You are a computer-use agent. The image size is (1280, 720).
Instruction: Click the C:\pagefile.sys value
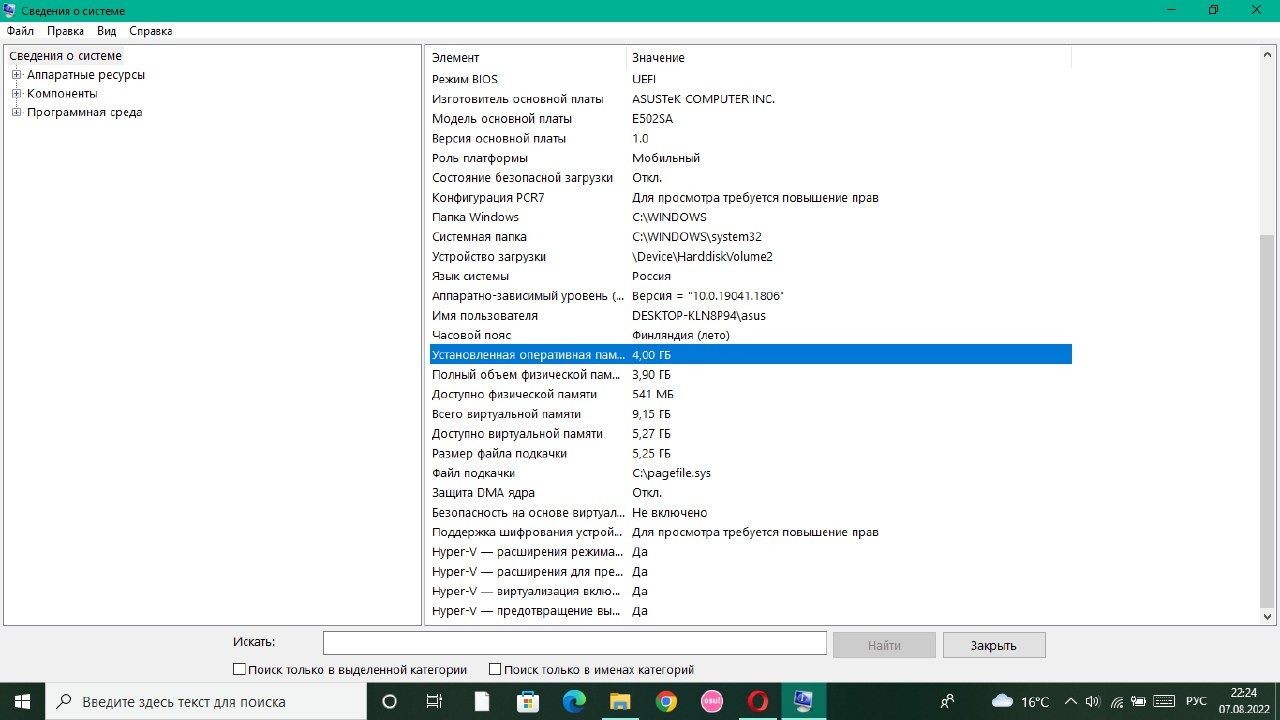click(671, 473)
